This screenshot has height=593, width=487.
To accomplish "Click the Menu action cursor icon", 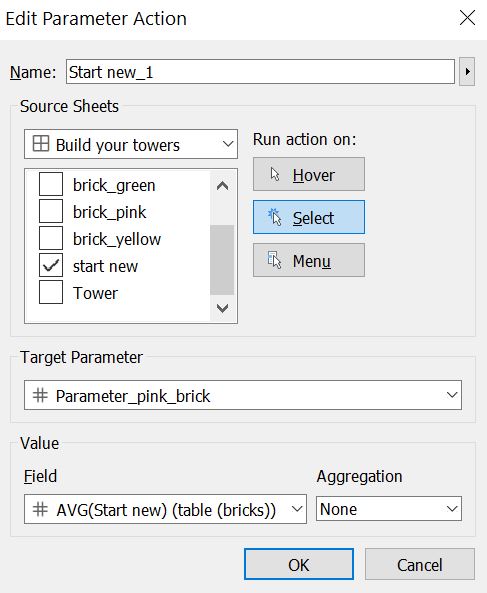I will [x=275, y=260].
